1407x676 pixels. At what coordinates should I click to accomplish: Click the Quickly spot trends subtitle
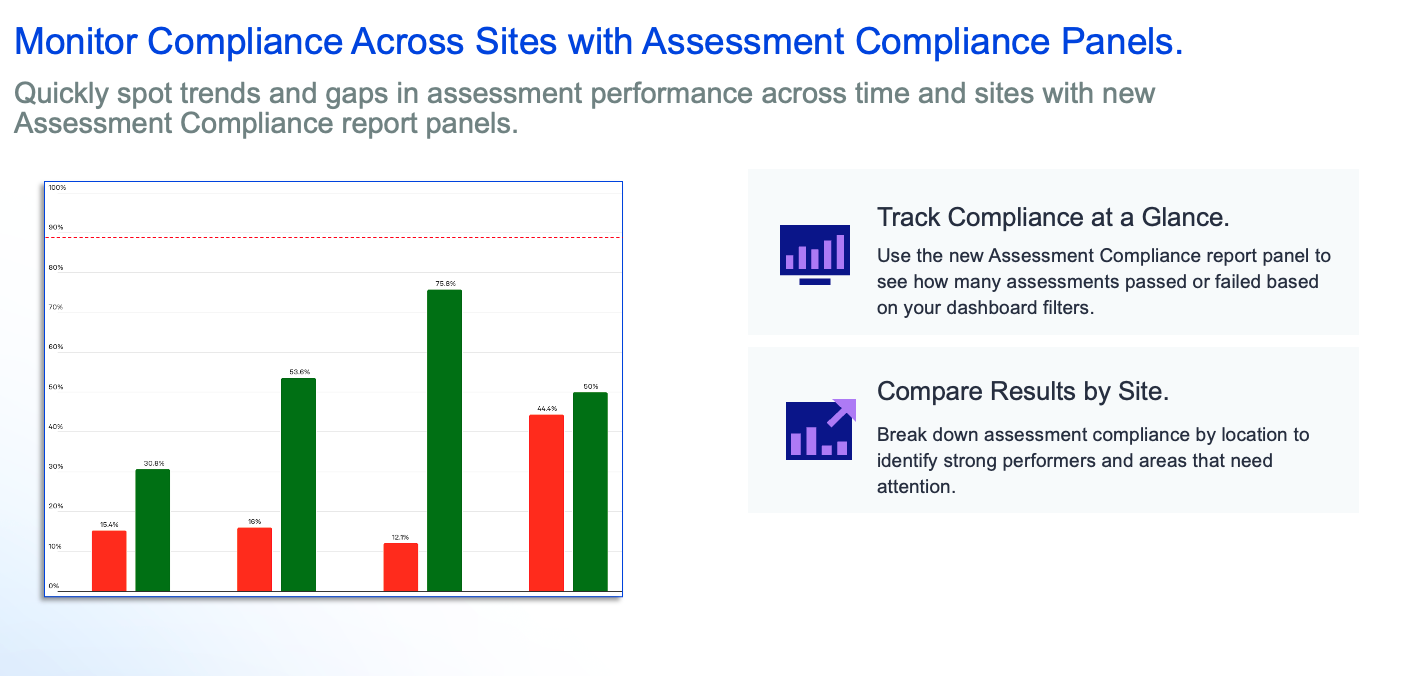pyautogui.click(x=585, y=109)
